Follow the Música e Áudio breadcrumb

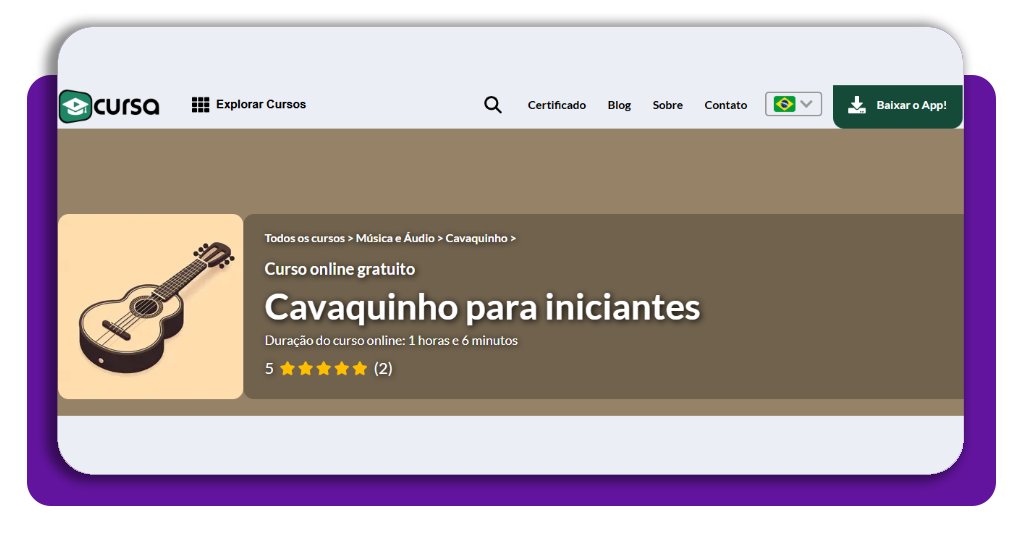(x=395, y=238)
